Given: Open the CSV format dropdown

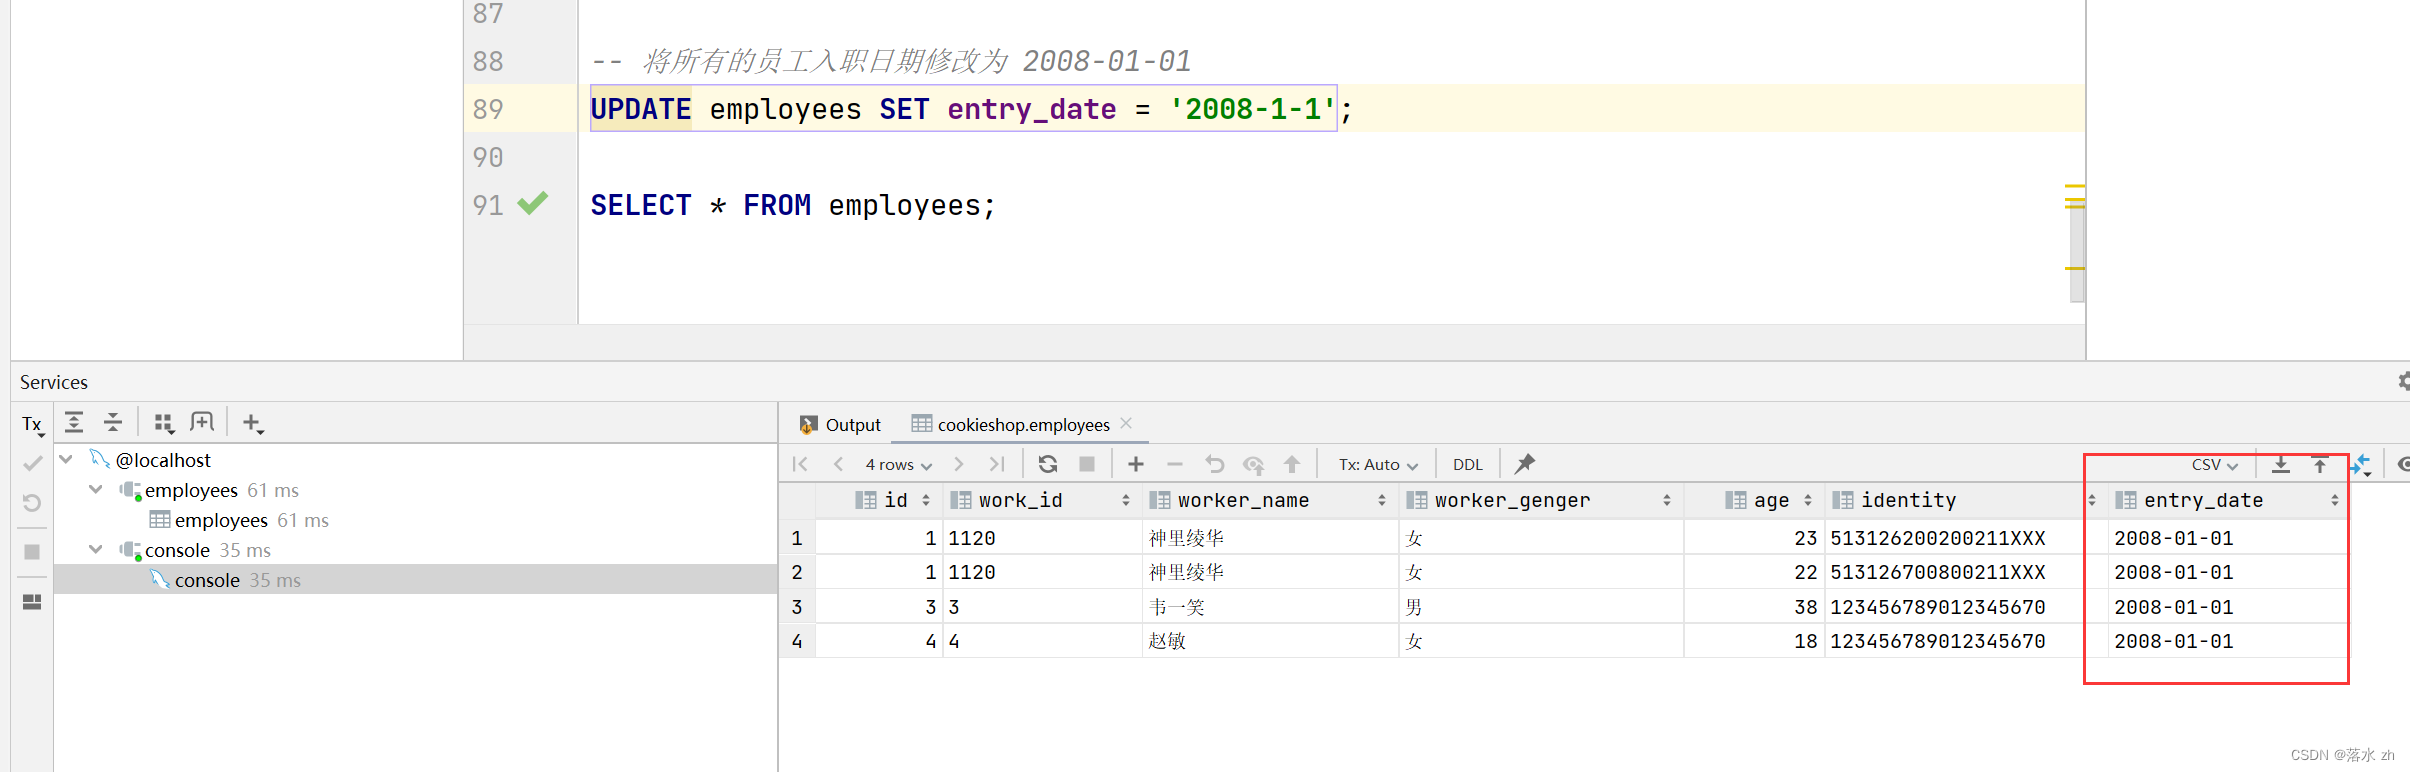Looking at the screenshot, I should pyautogui.click(x=2215, y=464).
